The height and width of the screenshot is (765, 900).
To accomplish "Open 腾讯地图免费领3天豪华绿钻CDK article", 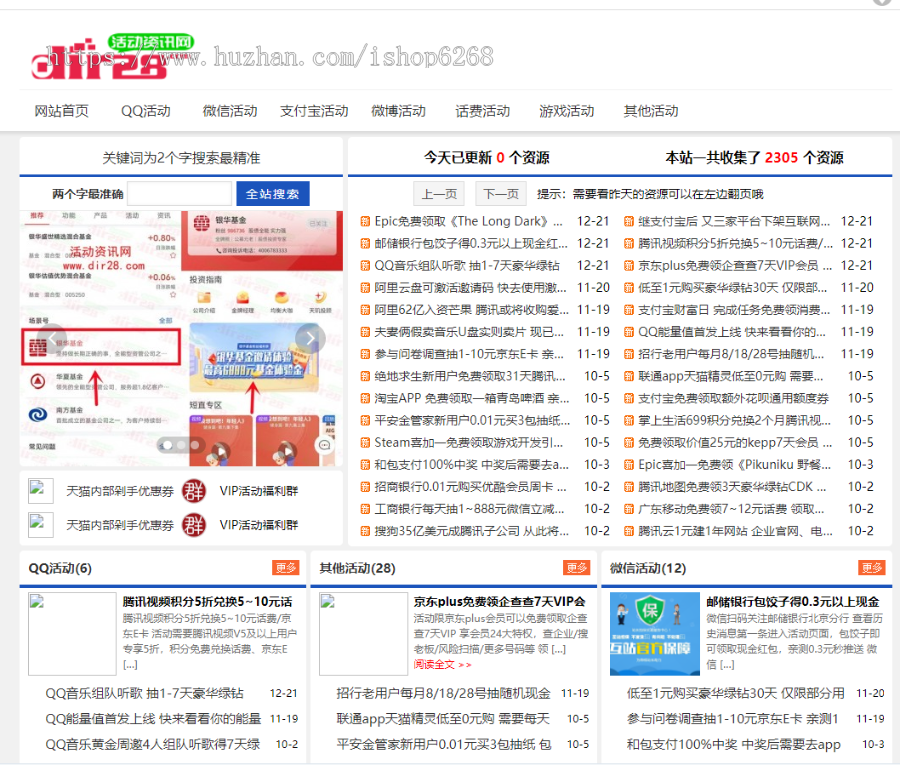I will [732, 487].
